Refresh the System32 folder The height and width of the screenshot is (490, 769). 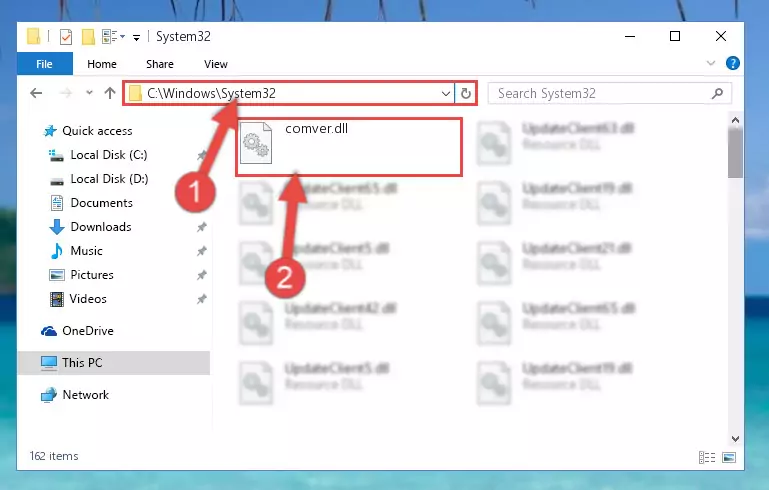tap(465, 93)
